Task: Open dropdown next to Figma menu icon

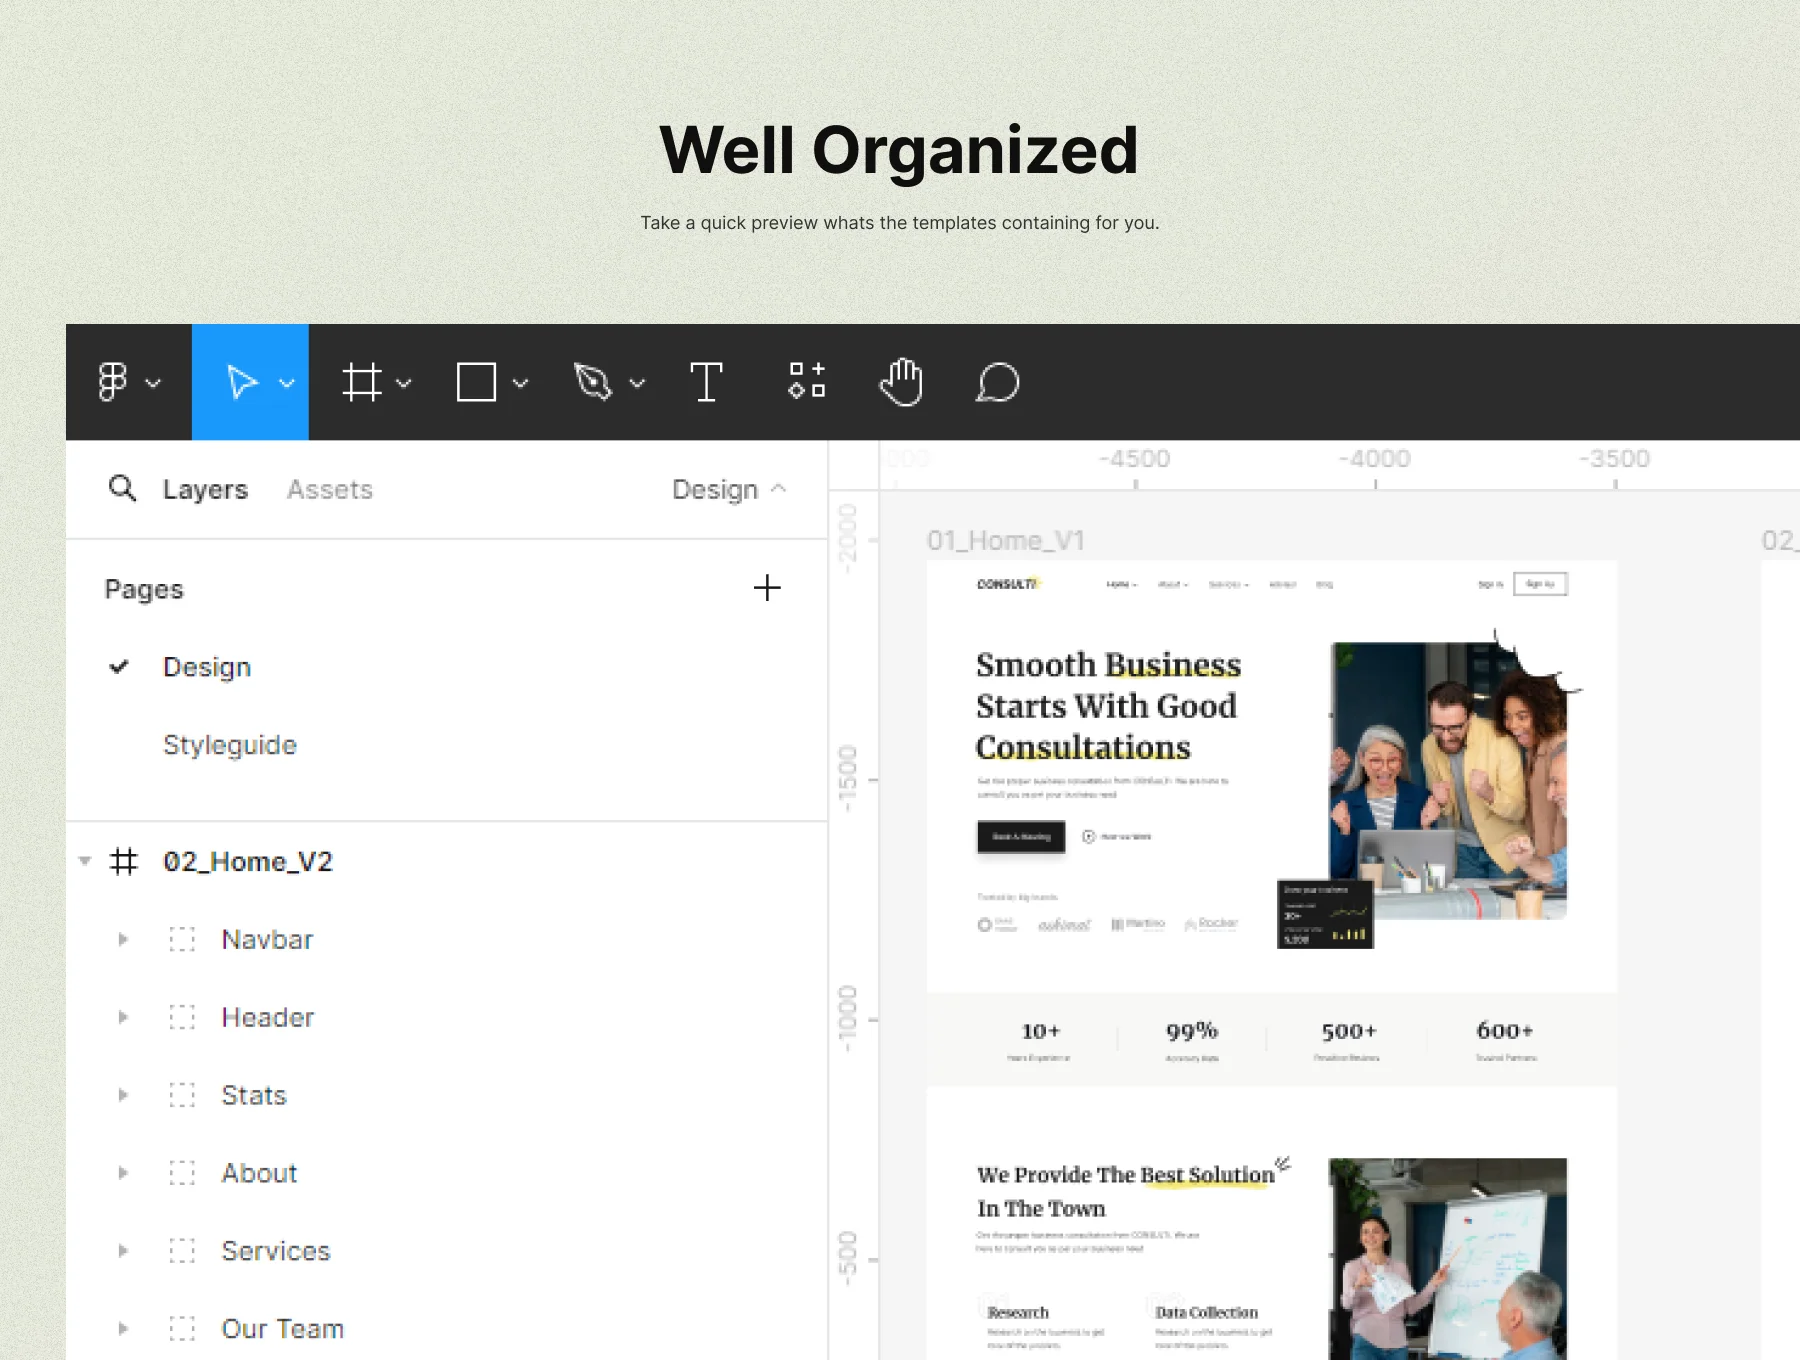Action: 153,383
